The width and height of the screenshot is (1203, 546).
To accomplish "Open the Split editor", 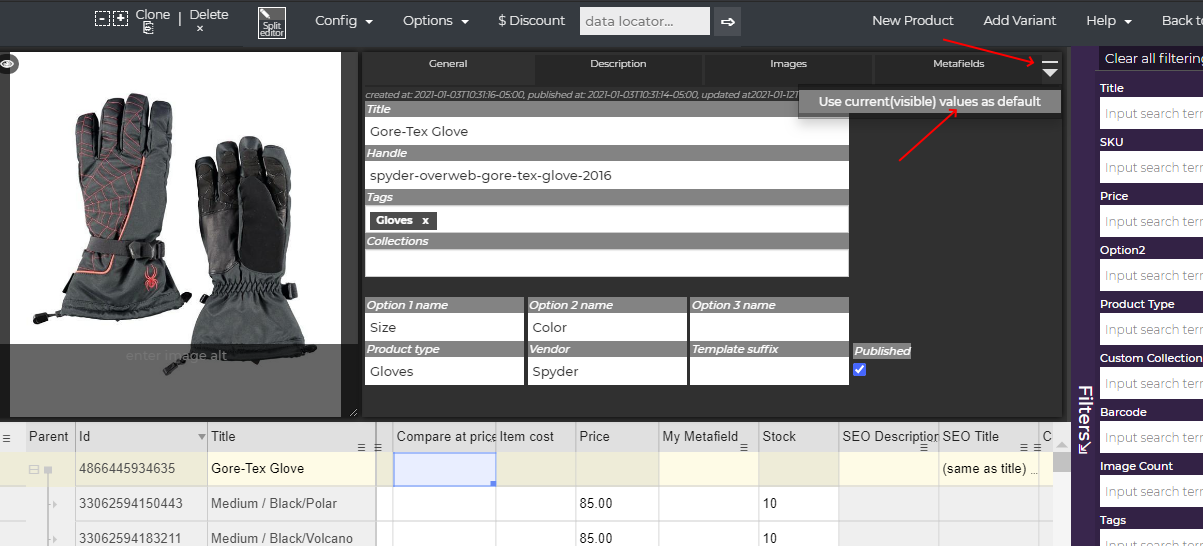I will point(271,23).
